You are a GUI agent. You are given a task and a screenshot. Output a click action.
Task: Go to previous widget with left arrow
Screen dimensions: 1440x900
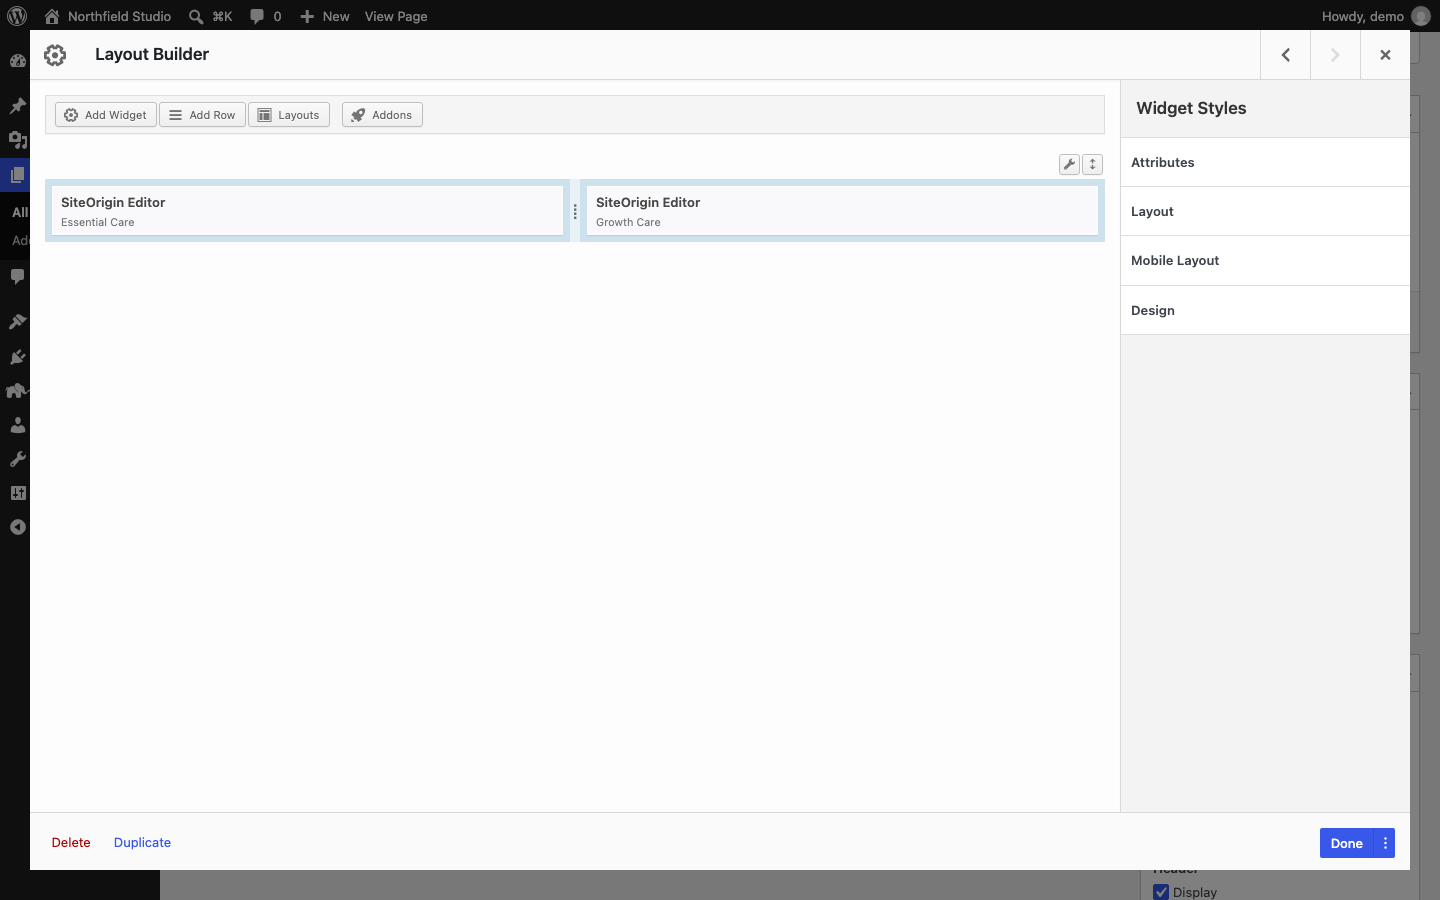[1286, 55]
